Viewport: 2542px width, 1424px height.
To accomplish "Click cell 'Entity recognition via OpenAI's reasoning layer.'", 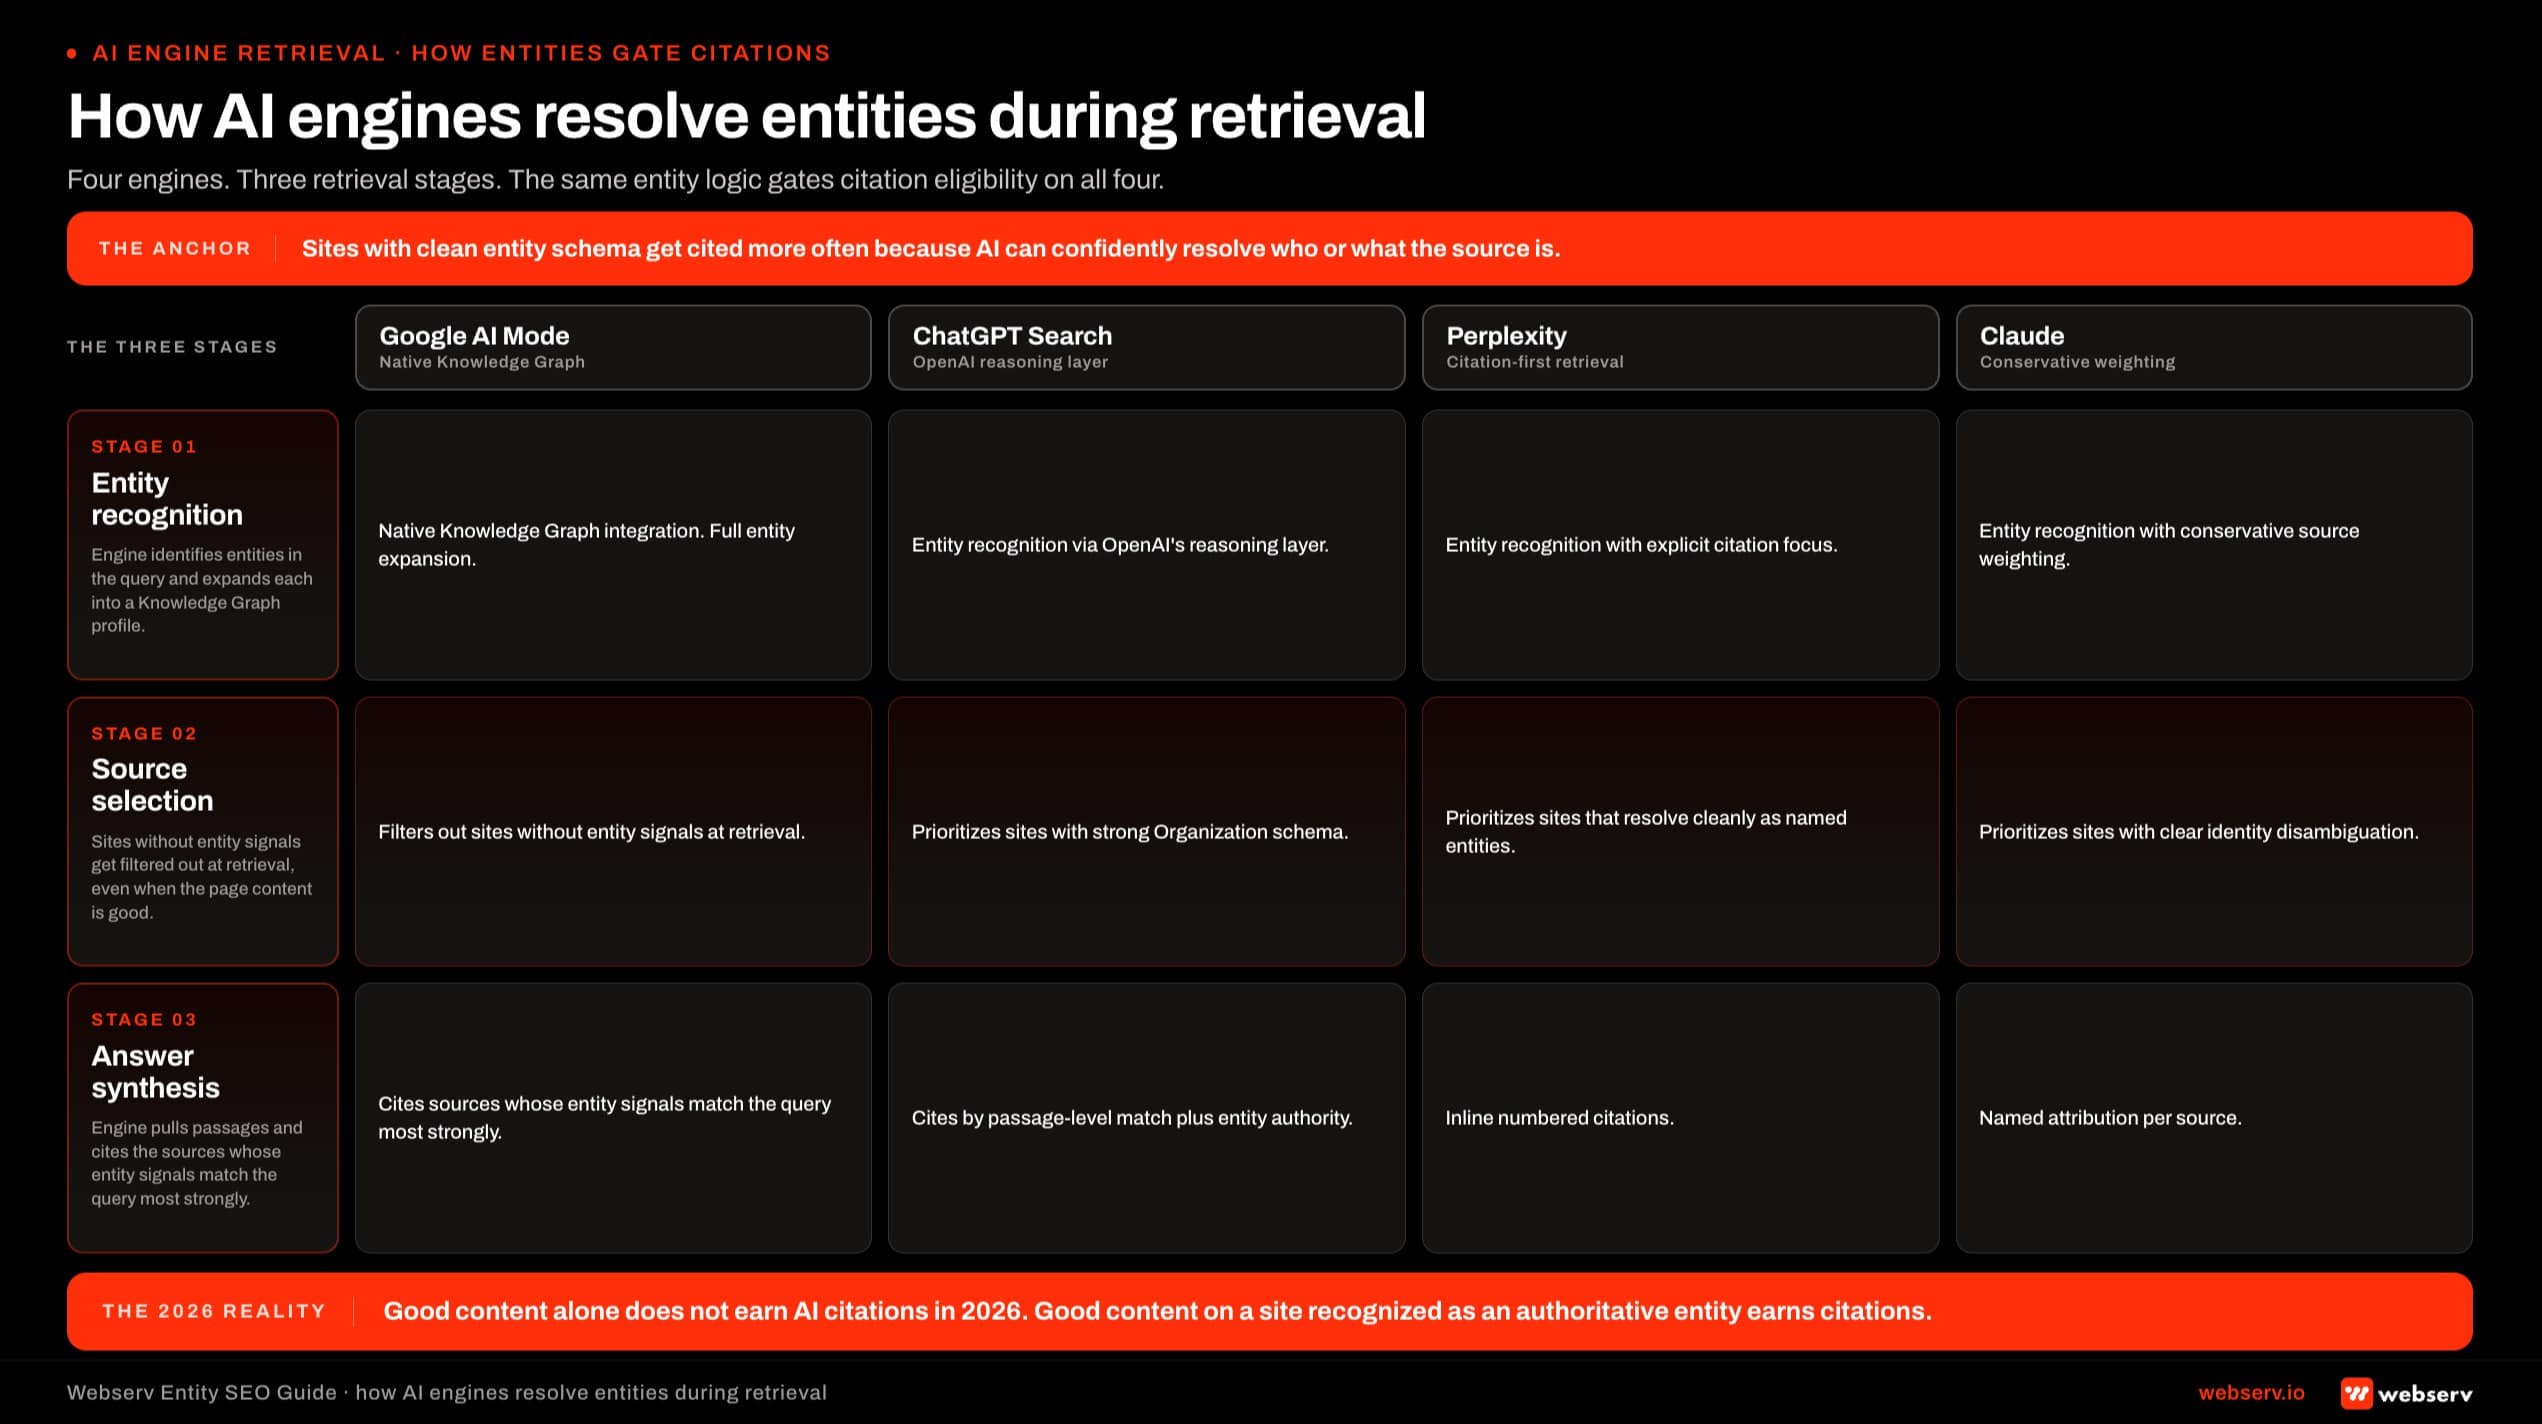I will point(1146,545).
